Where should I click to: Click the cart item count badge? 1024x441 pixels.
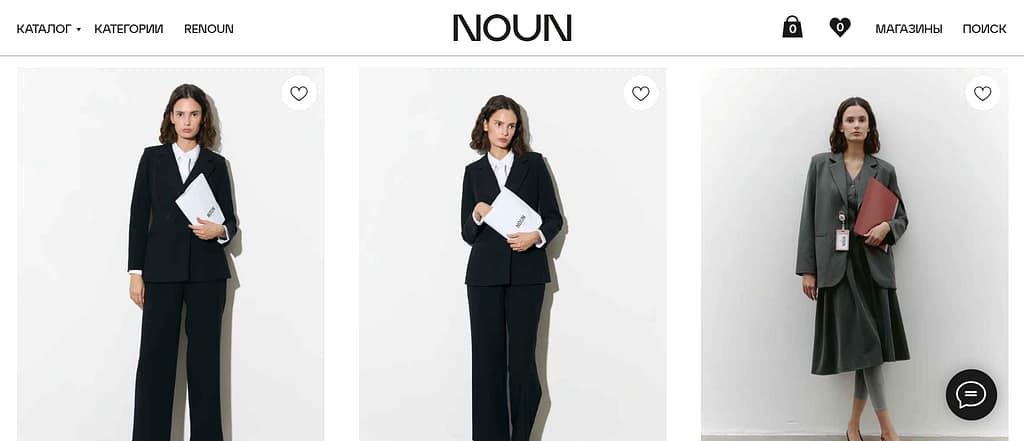click(x=792, y=29)
